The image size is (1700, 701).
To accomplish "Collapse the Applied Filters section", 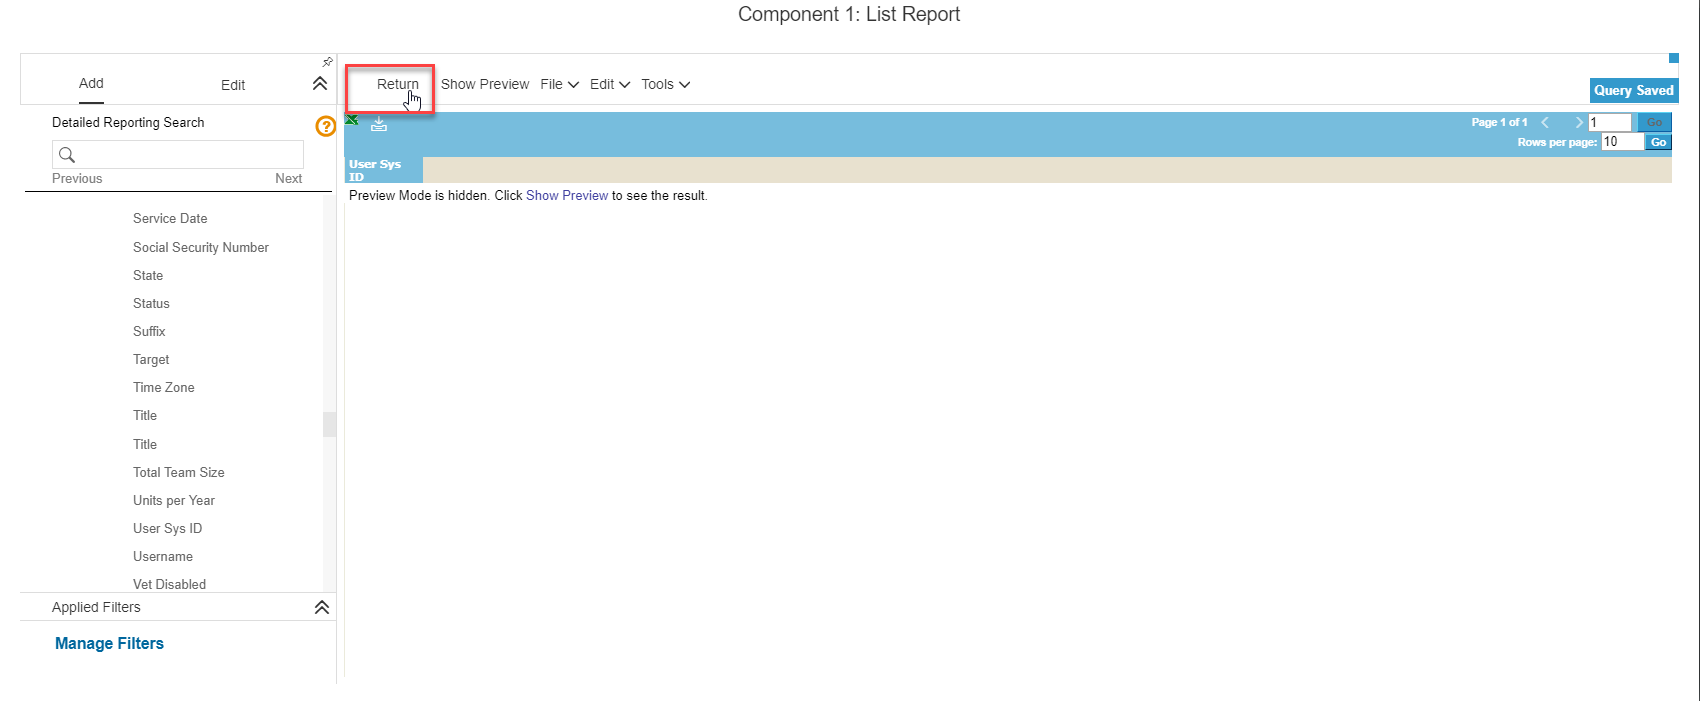I will pos(322,607).
